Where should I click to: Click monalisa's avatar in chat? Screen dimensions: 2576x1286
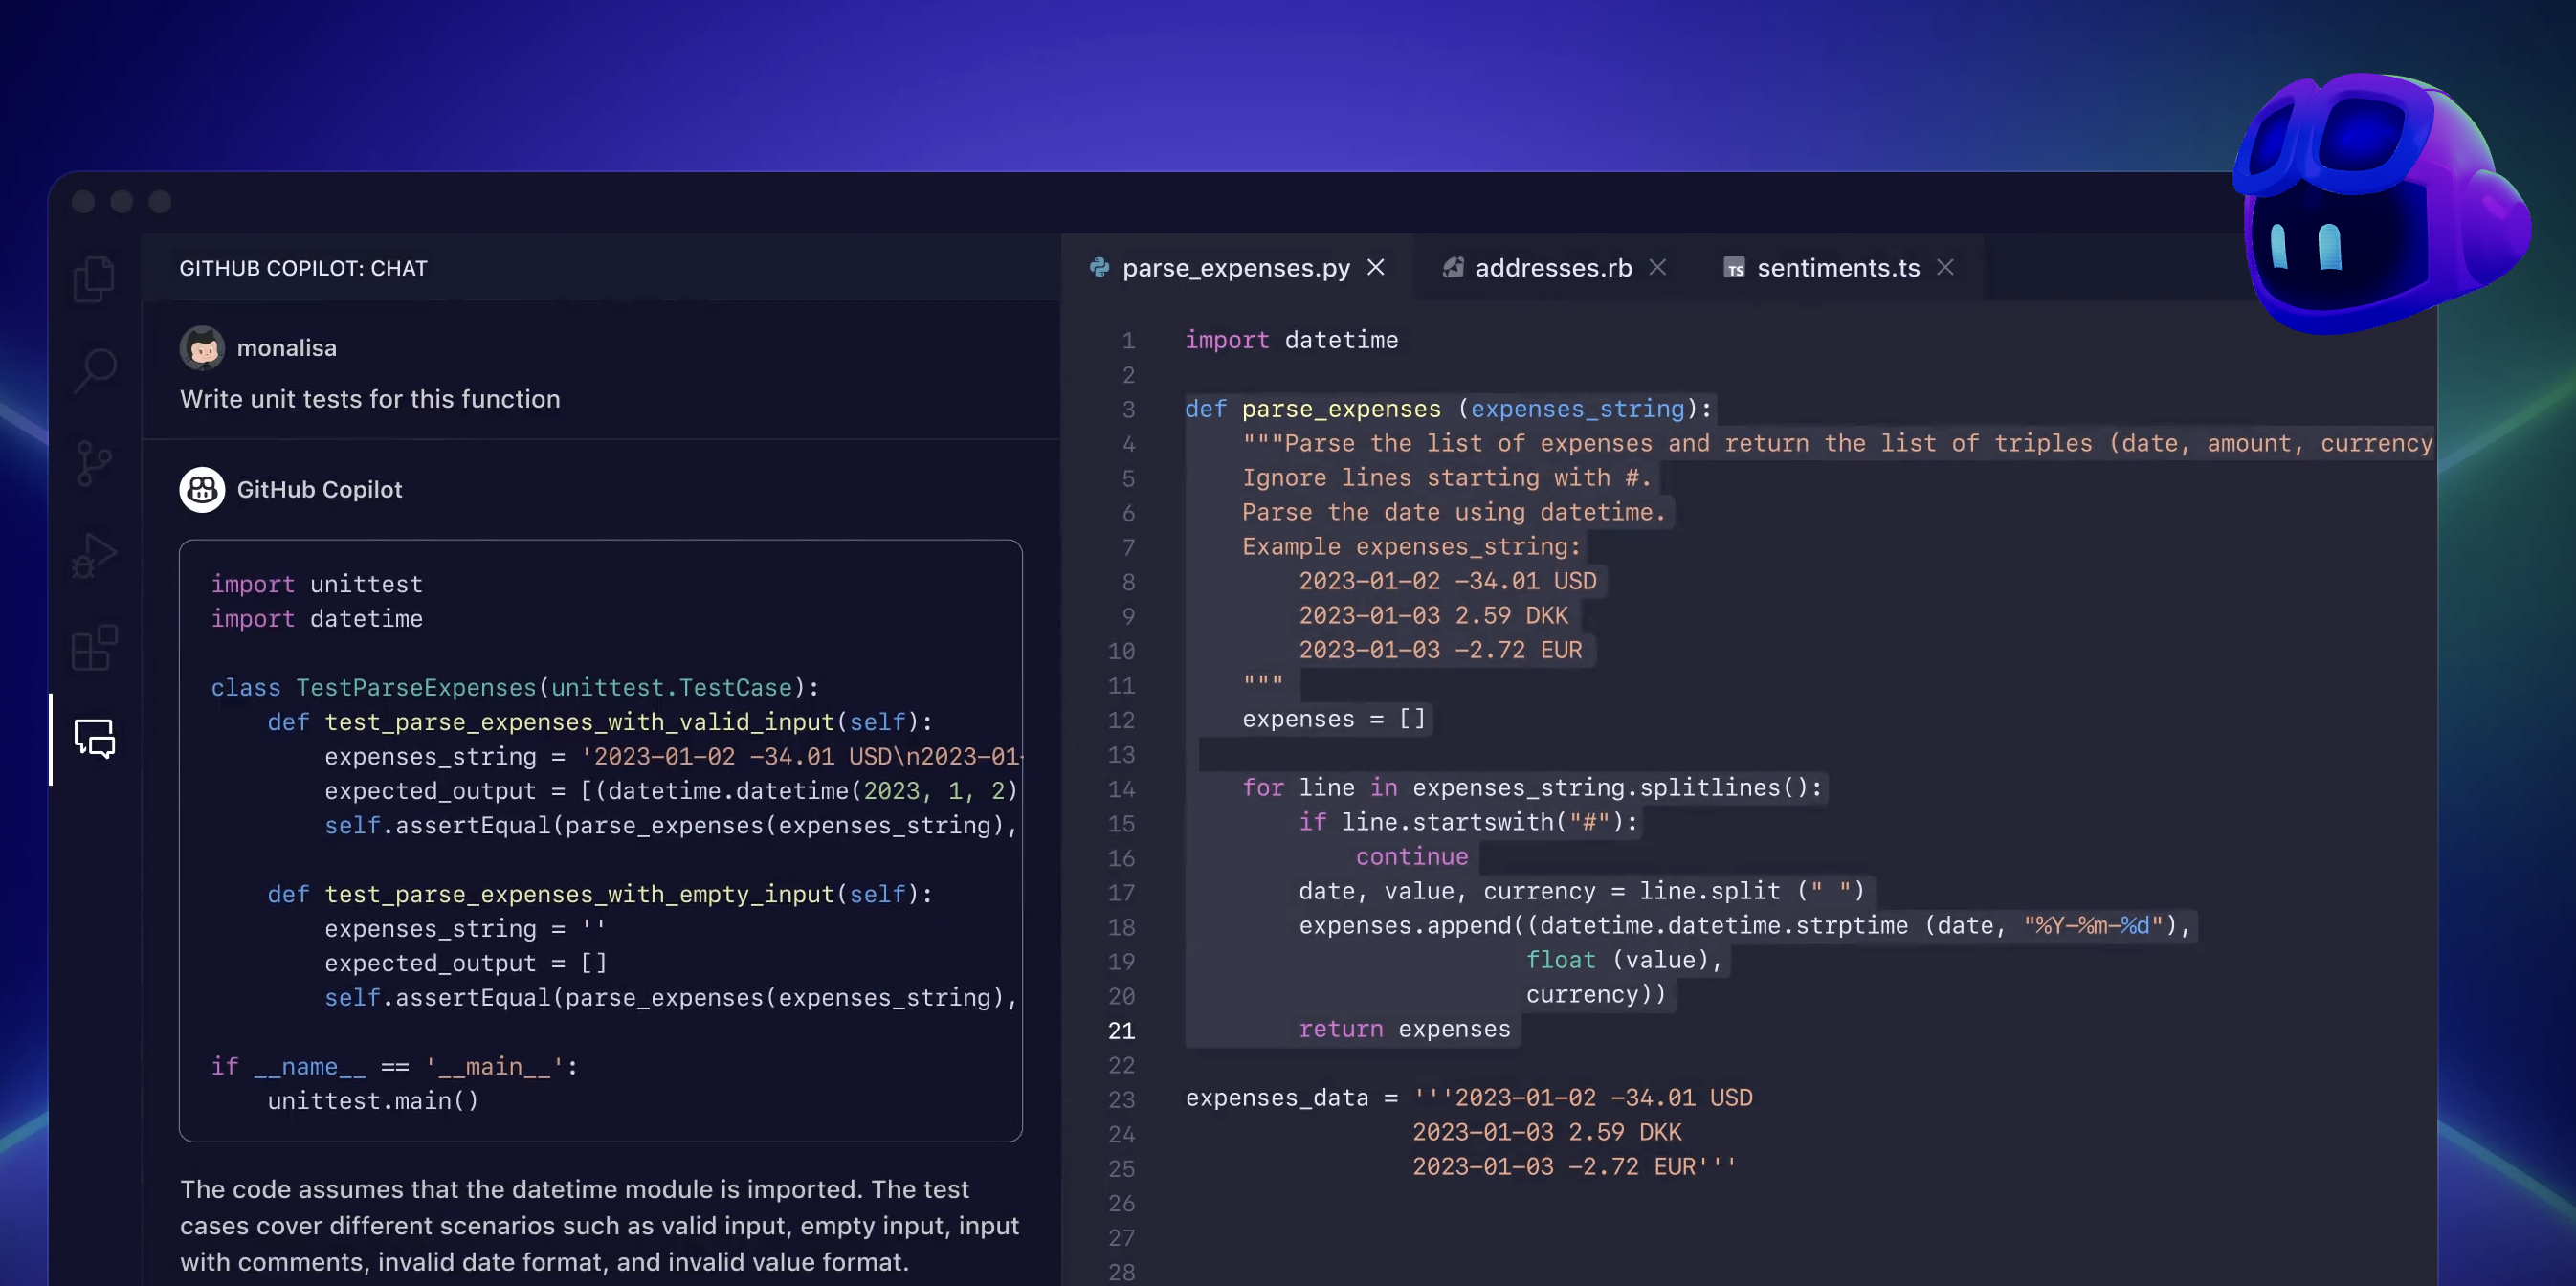point(202,348)
